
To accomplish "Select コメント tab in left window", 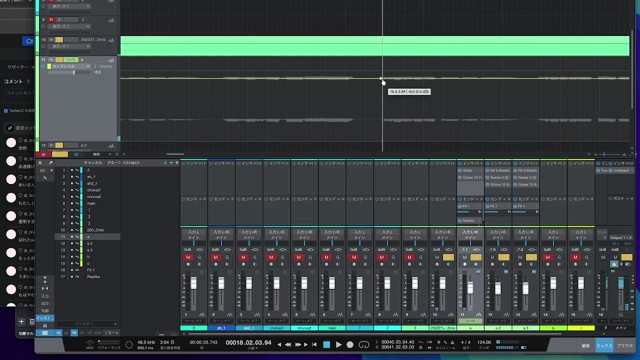I will [13, 81].
